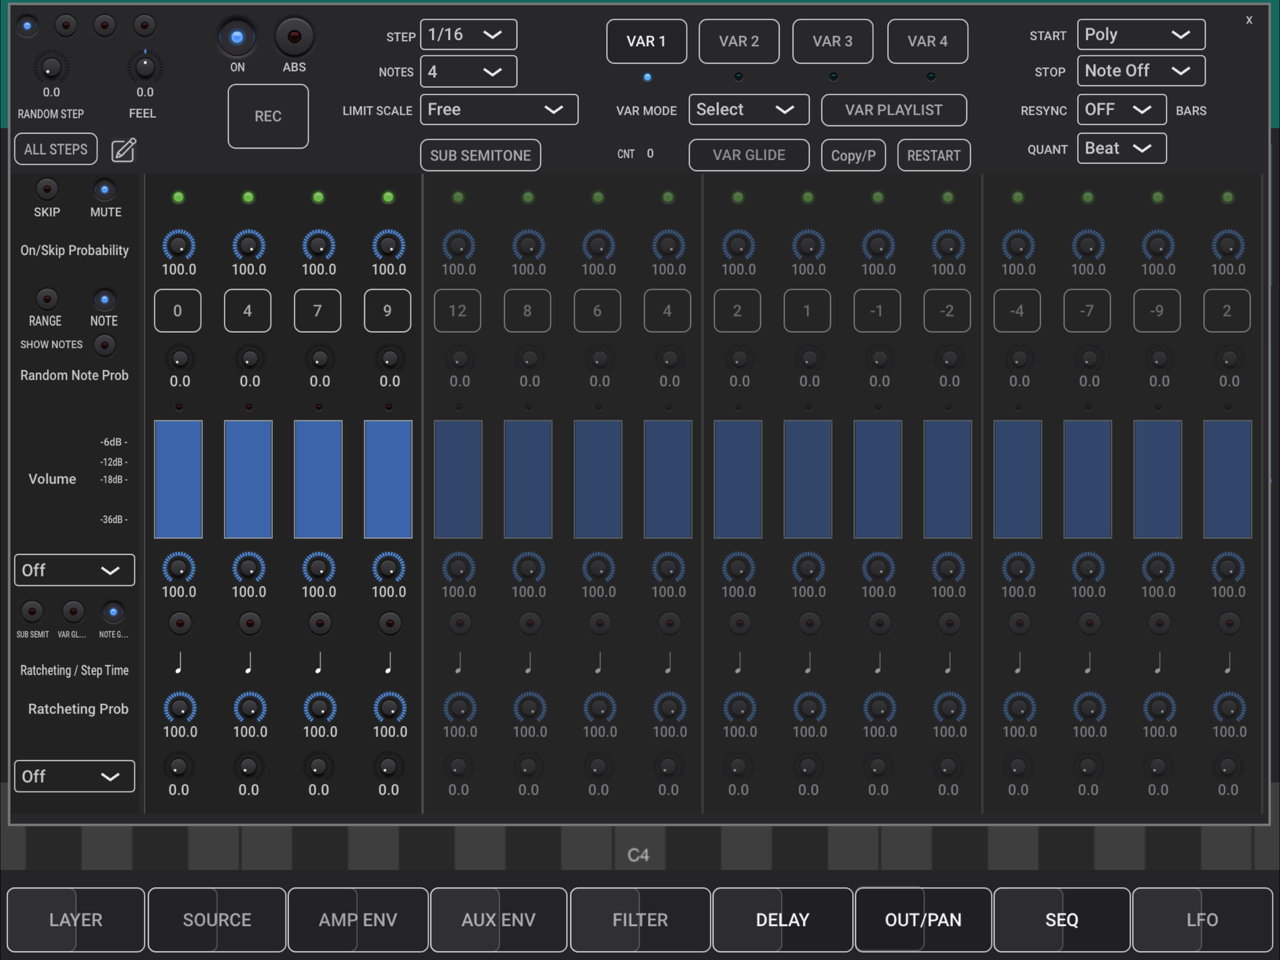Expand the START Poly dropdown
Image resolution: width=1280 pixels, height=960 pixels.
pyautogui.click(x=1141, y=35)
